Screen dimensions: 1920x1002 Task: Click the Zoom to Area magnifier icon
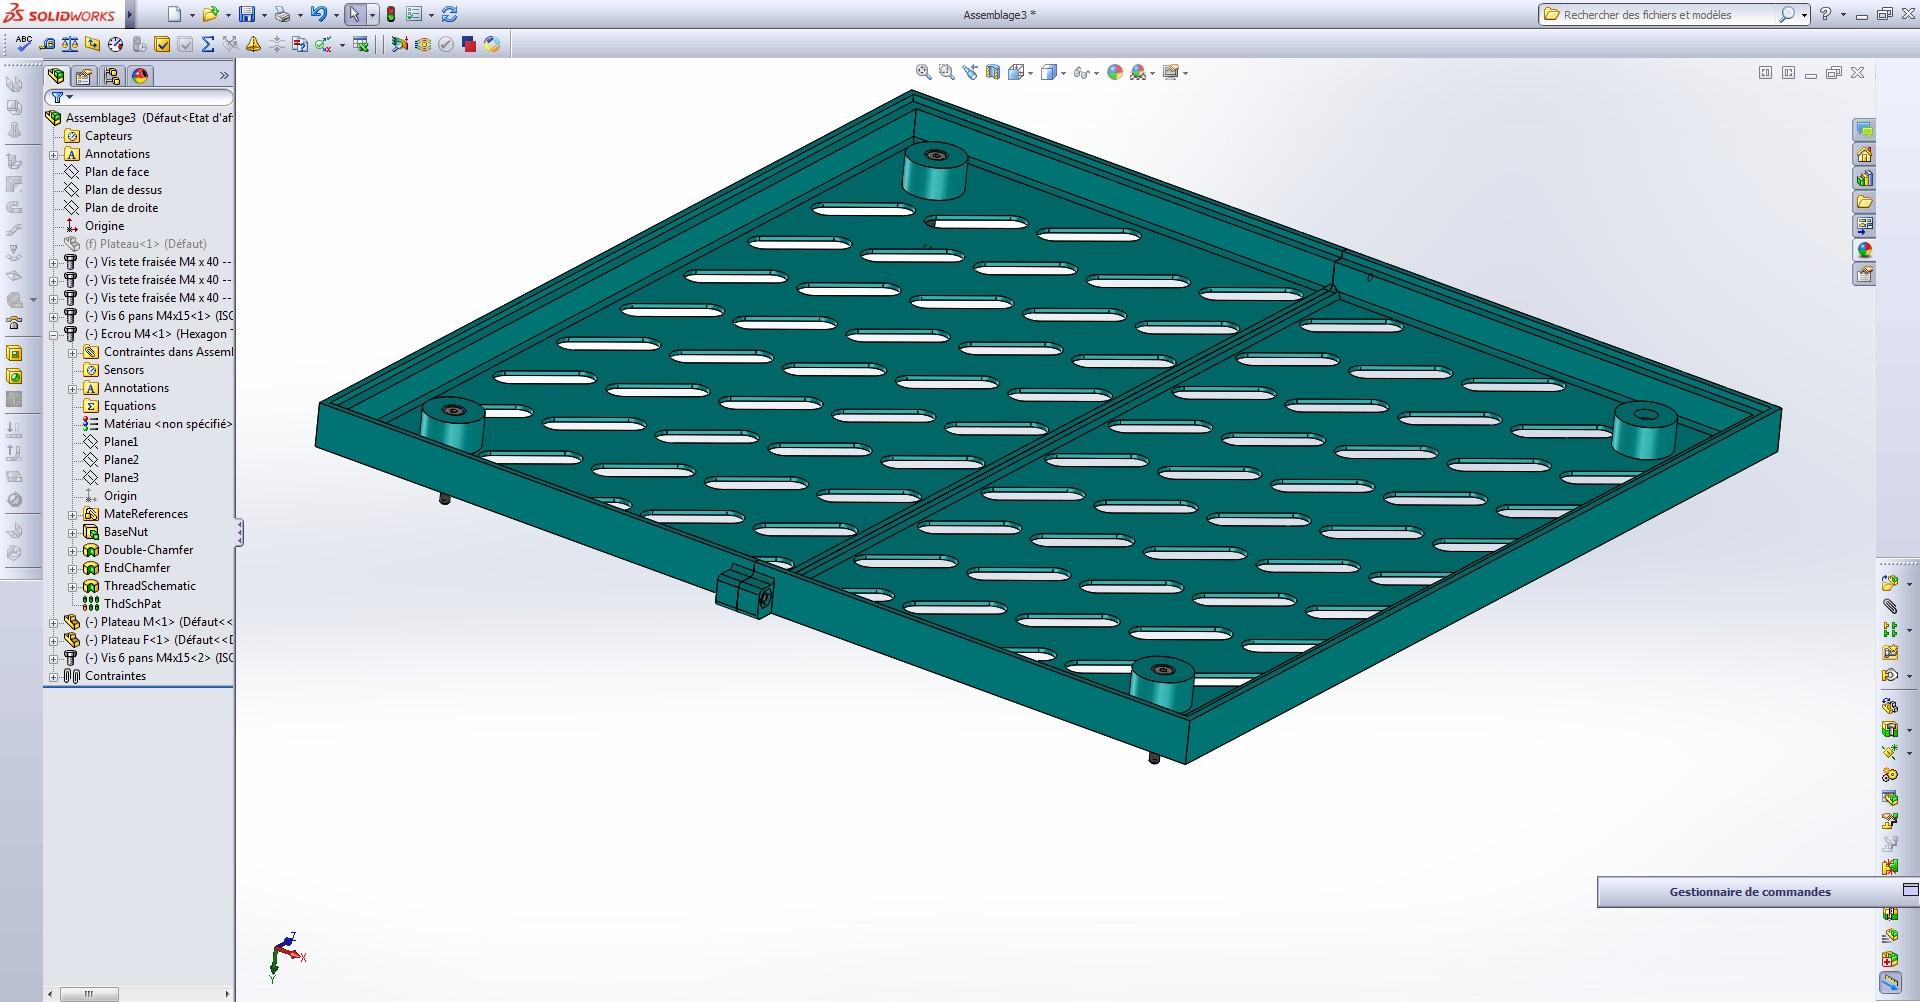(x=947, y=72)
